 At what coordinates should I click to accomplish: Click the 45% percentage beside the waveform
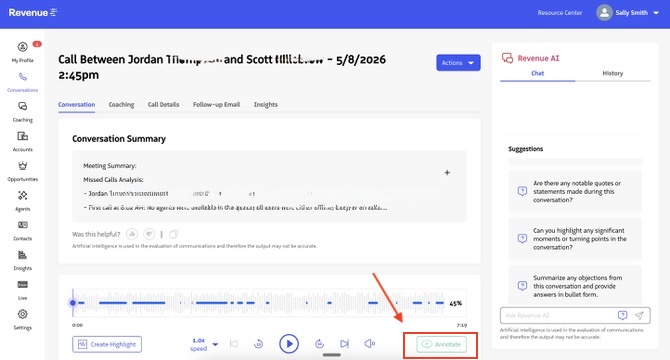(x=455, y=303)
